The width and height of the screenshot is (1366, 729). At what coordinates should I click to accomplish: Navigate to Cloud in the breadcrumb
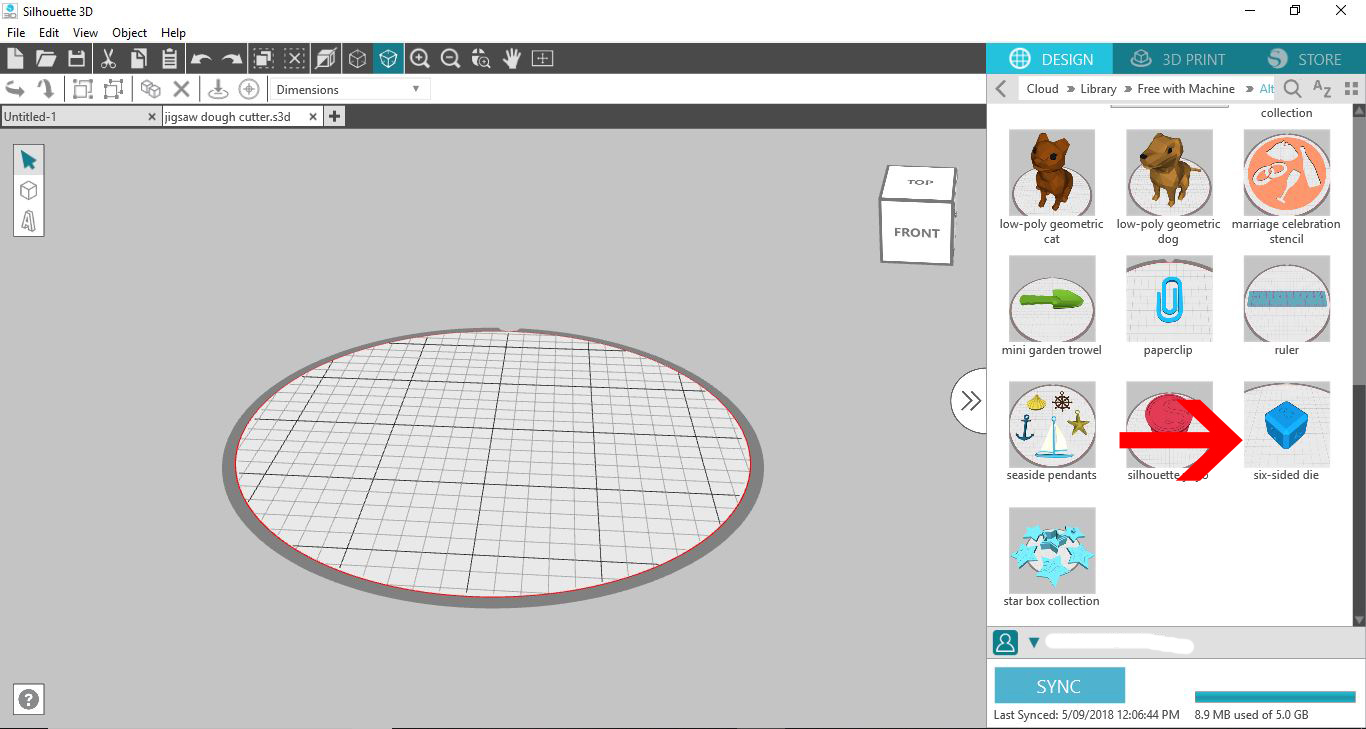[1042, 89]
